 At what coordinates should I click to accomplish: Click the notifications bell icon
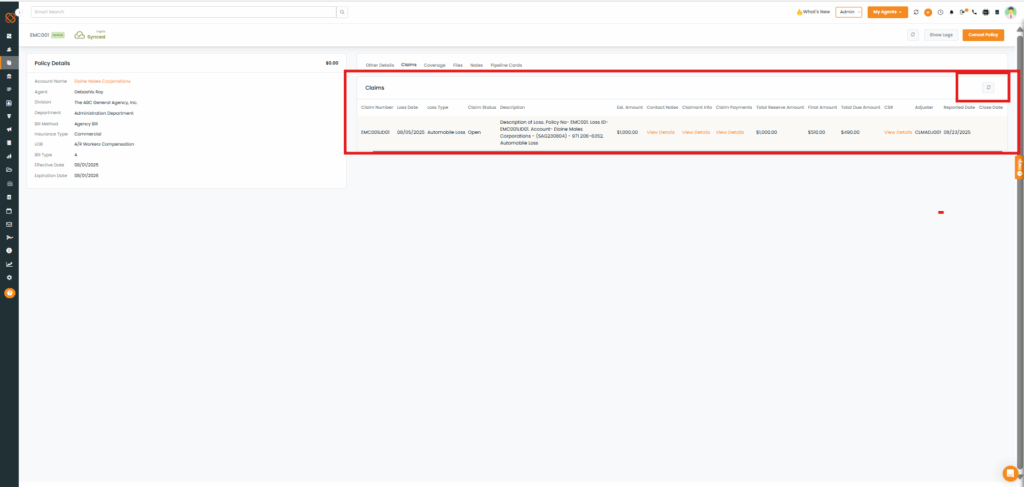pyautogui.click(x=951, y=12)
